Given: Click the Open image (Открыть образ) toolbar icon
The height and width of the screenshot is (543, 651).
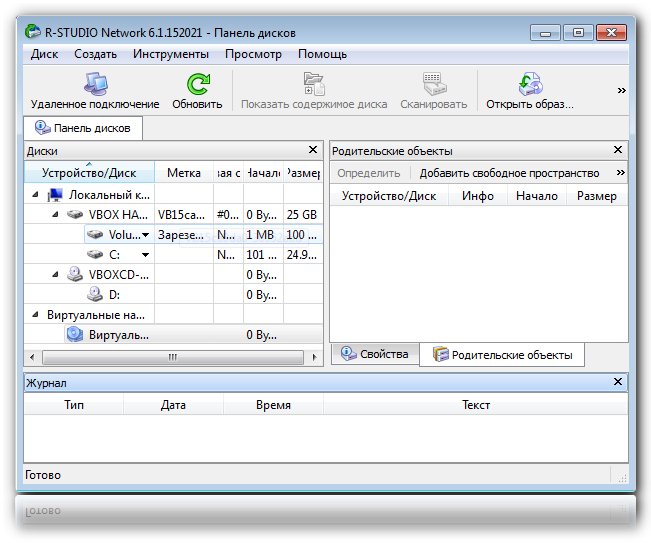Looking at the screenshot, I should click(x=529, y=85).
